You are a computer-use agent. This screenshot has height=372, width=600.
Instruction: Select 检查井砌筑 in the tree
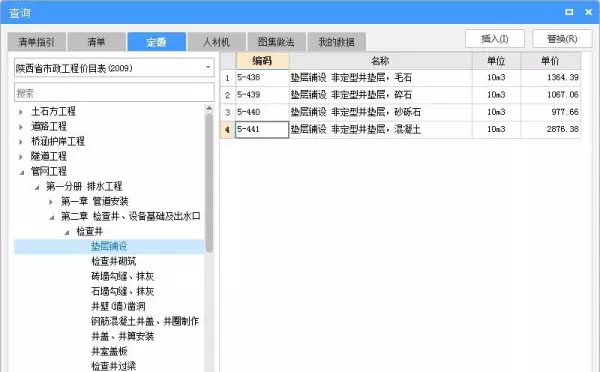click(x=114, y=261)
